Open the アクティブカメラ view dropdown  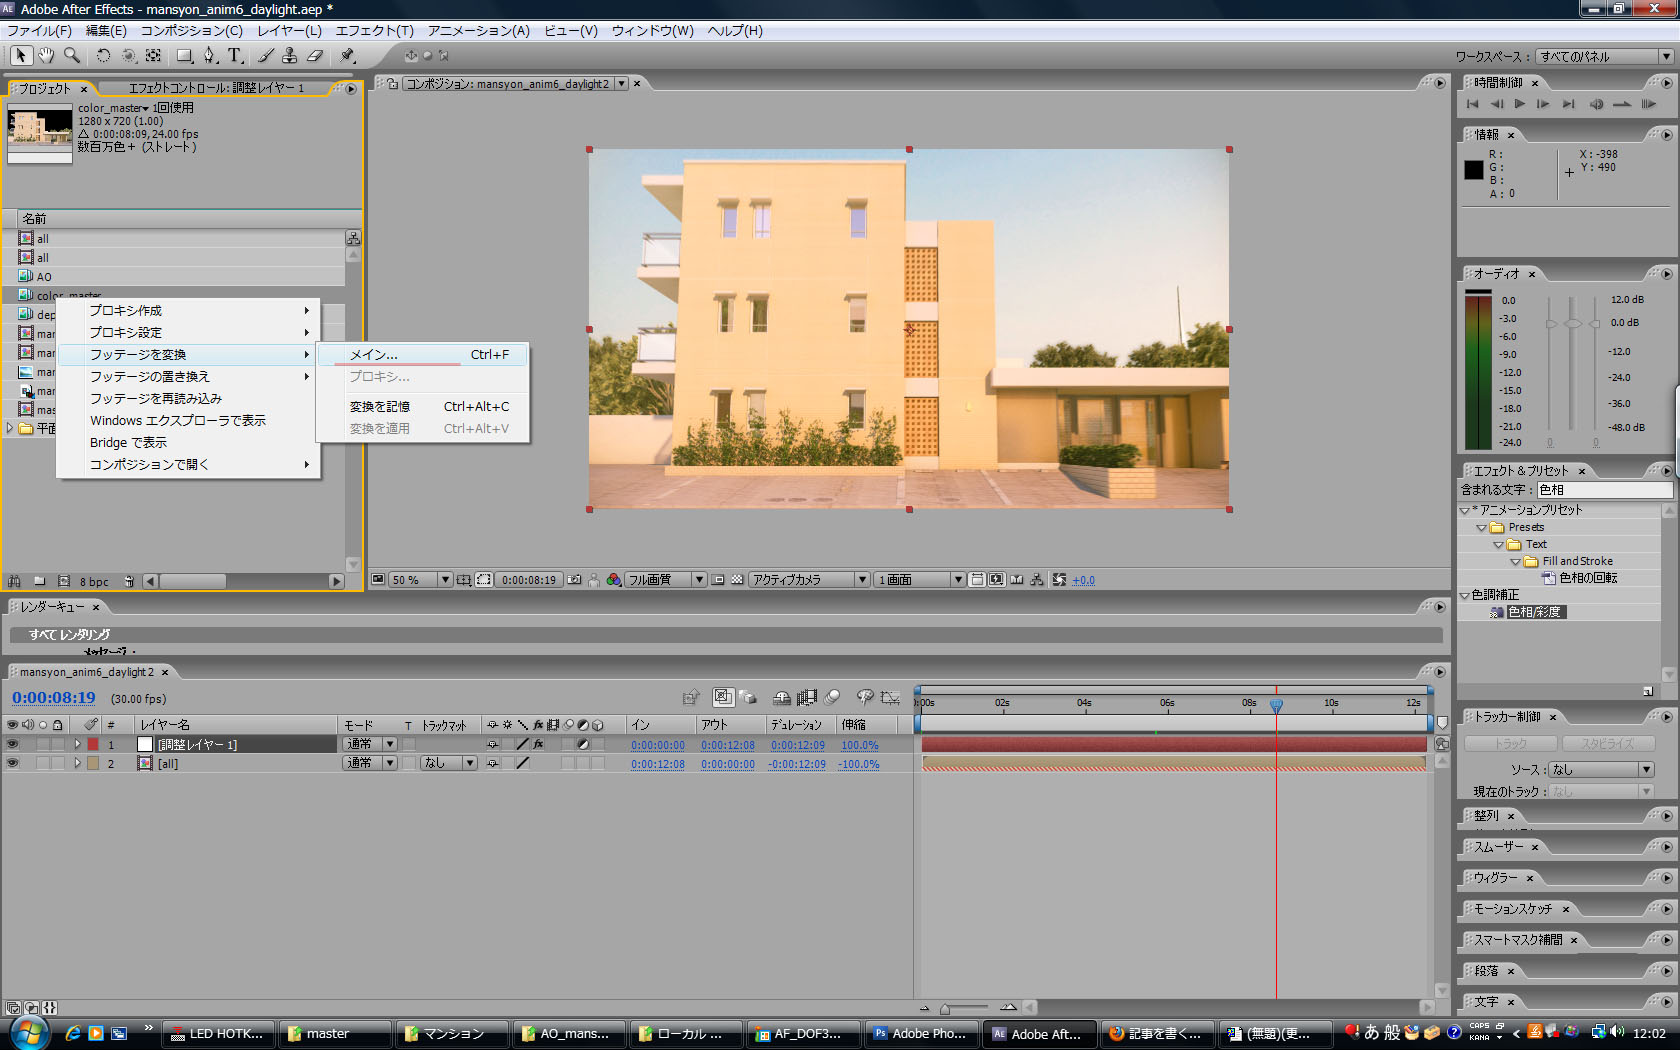(x=809, y=580)
